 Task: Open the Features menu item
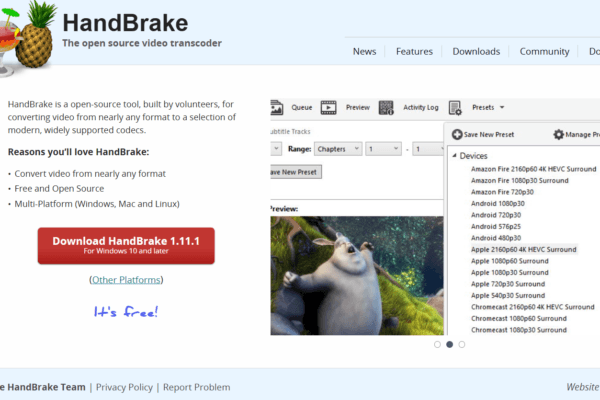(414, 51)
